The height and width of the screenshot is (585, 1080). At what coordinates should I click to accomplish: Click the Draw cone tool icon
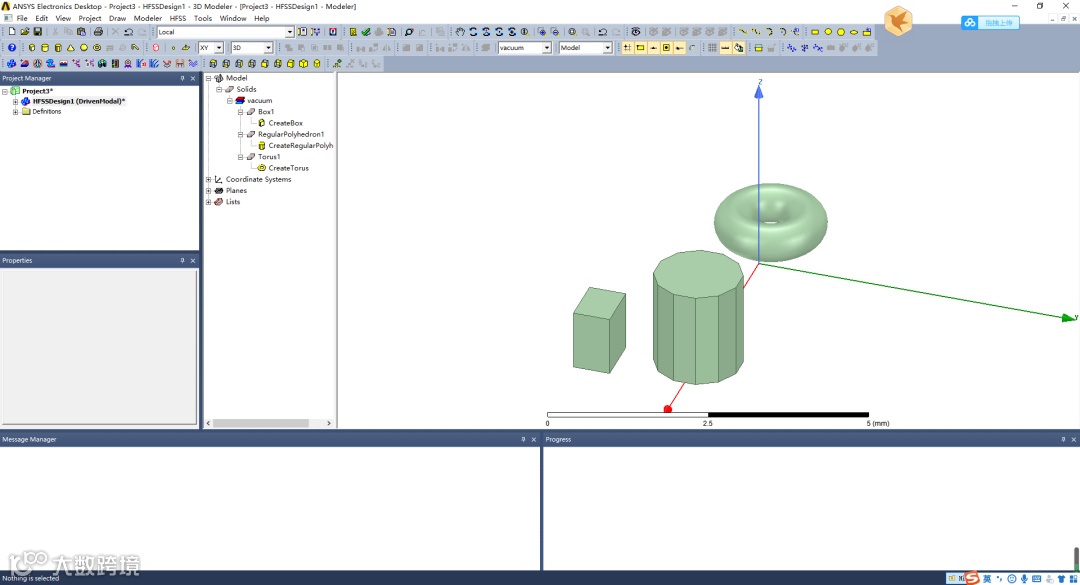[70, 48]
